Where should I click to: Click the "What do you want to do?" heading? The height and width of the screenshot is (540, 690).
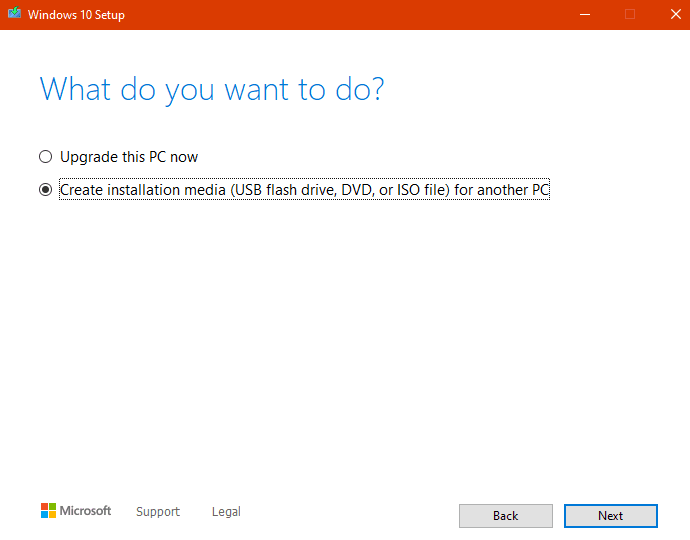(x=212, y=90)
